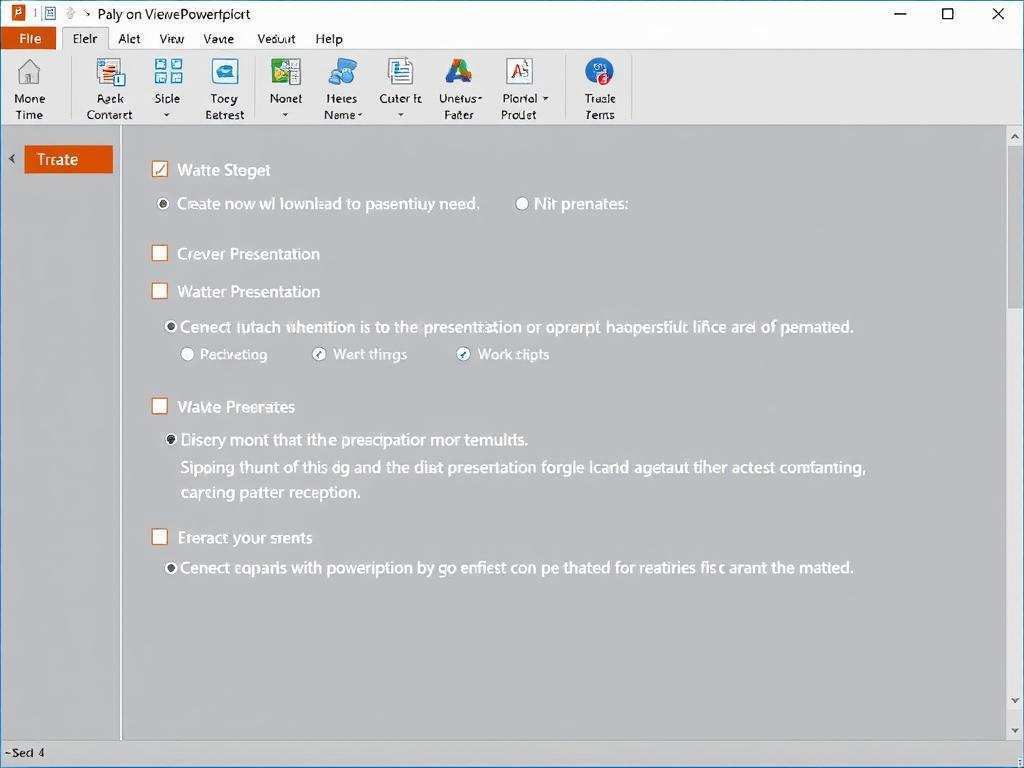Expand the Nonet dropdown arrow
The height and width of the screenshot is (768, 1024).
[285, 115]
